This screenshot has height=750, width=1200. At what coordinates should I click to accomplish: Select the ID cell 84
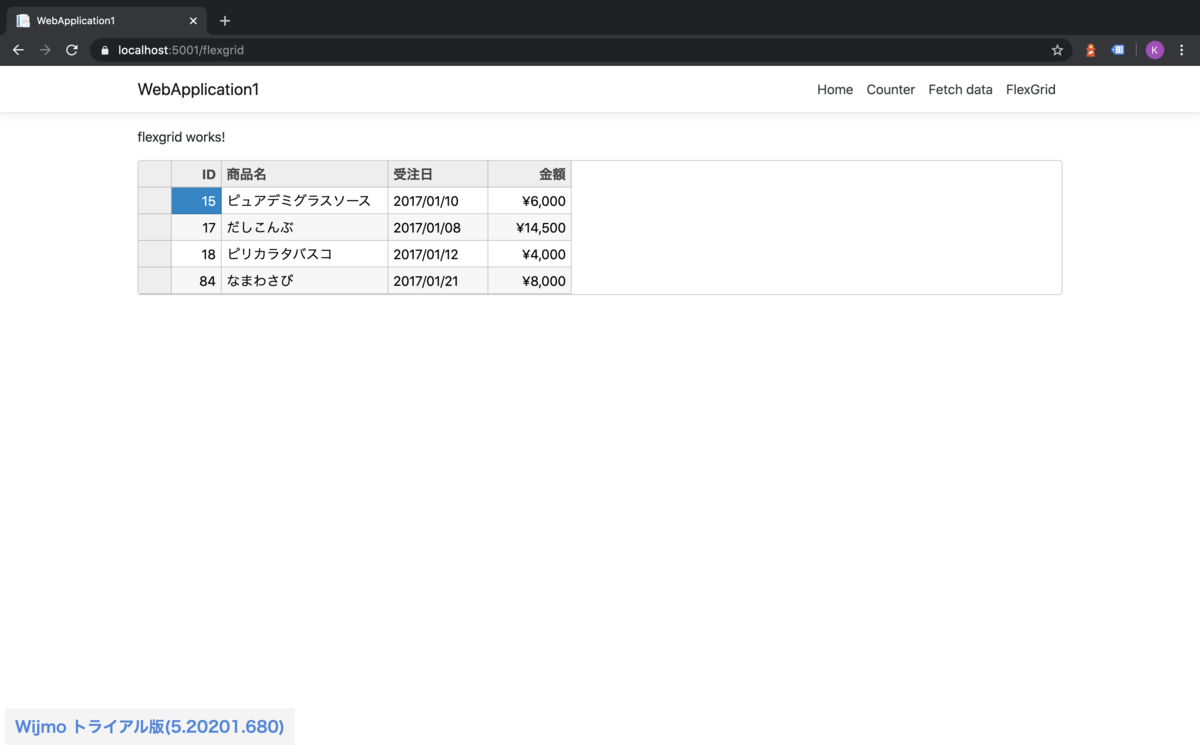click(x=196, y=281)
